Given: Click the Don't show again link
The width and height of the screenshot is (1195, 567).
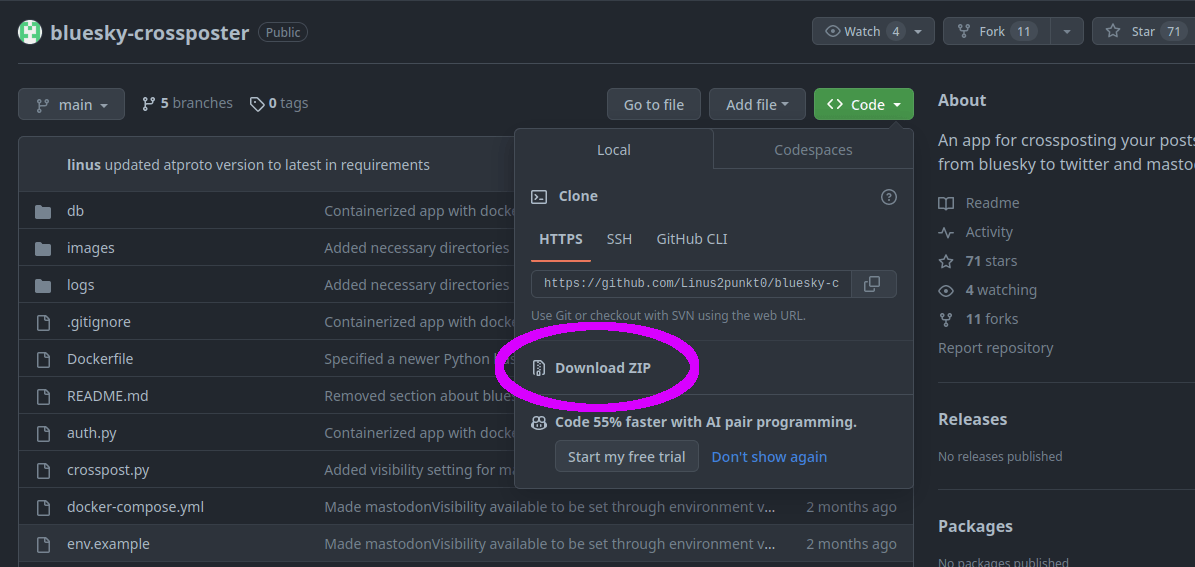Looking at the screenshot, I should (x=769, y=457).
